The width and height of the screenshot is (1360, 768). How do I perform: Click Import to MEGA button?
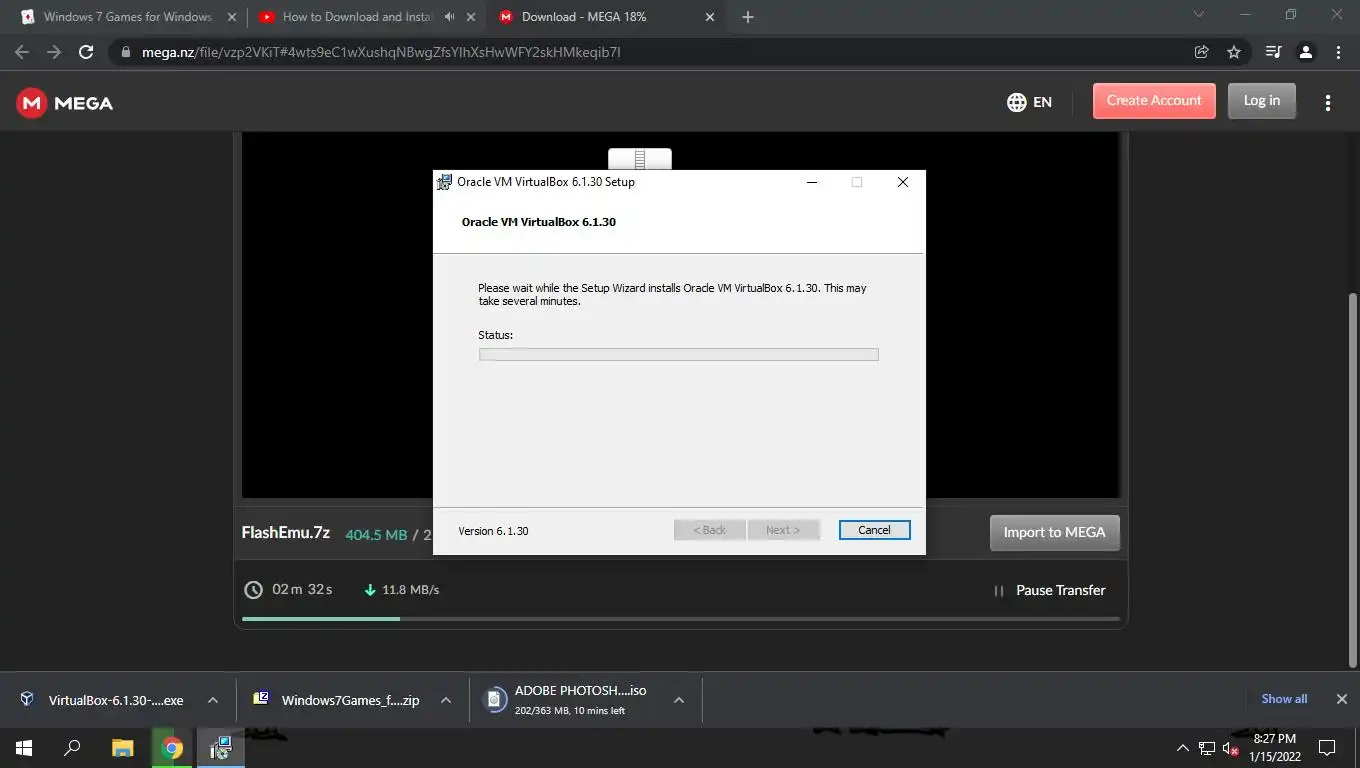point(1055,532)
